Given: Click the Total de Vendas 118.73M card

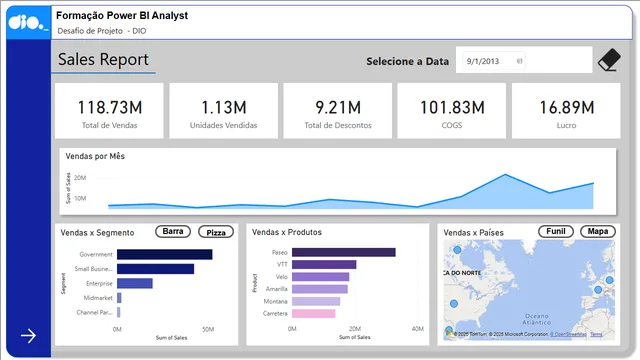Looking at the screenshot, I should pos(109,111).
